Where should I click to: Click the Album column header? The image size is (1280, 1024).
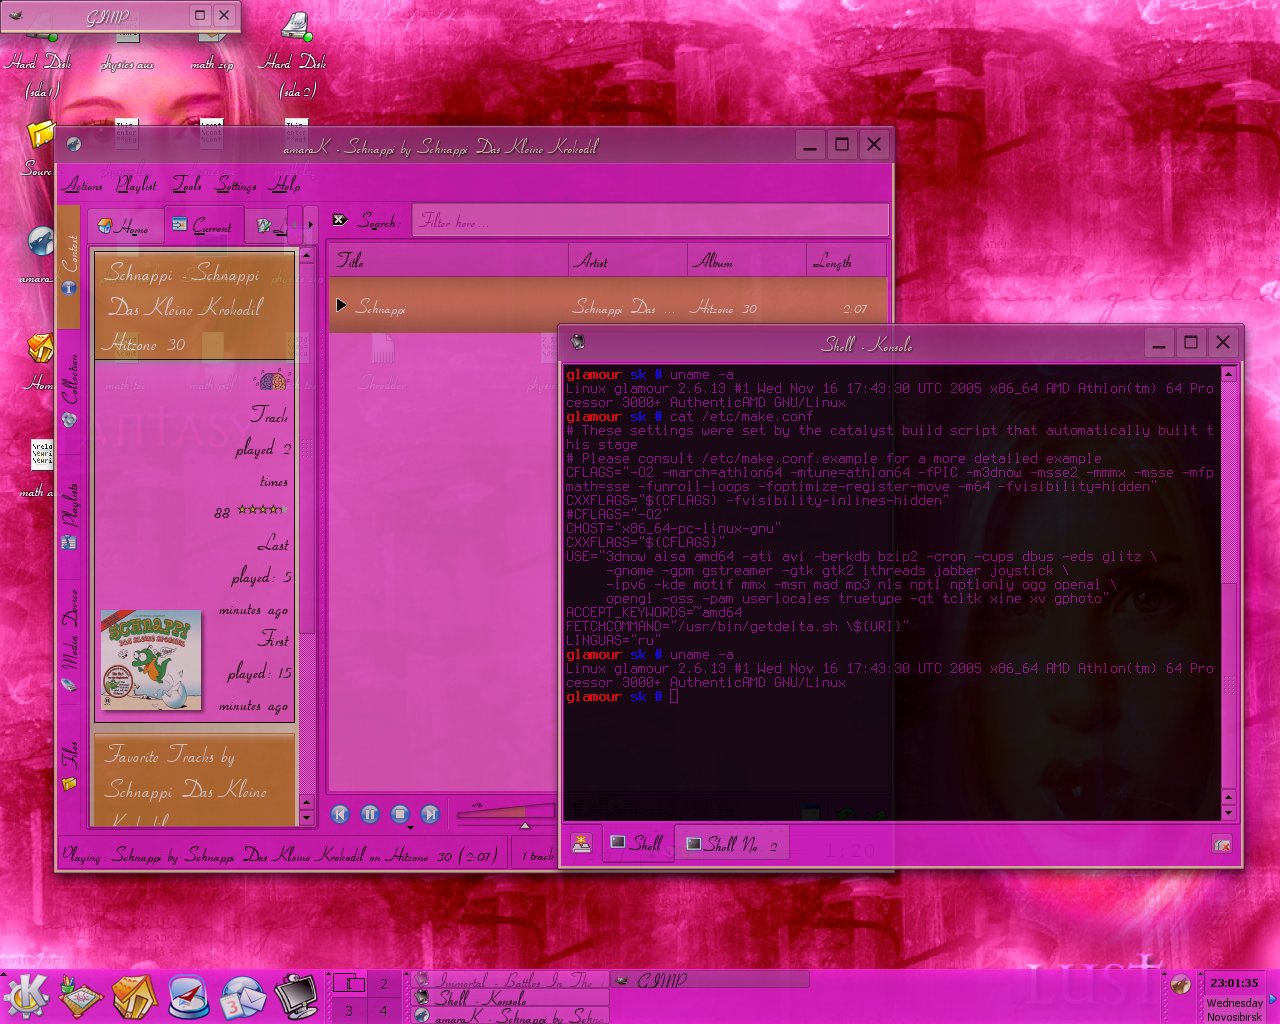(x=746, y=260)
